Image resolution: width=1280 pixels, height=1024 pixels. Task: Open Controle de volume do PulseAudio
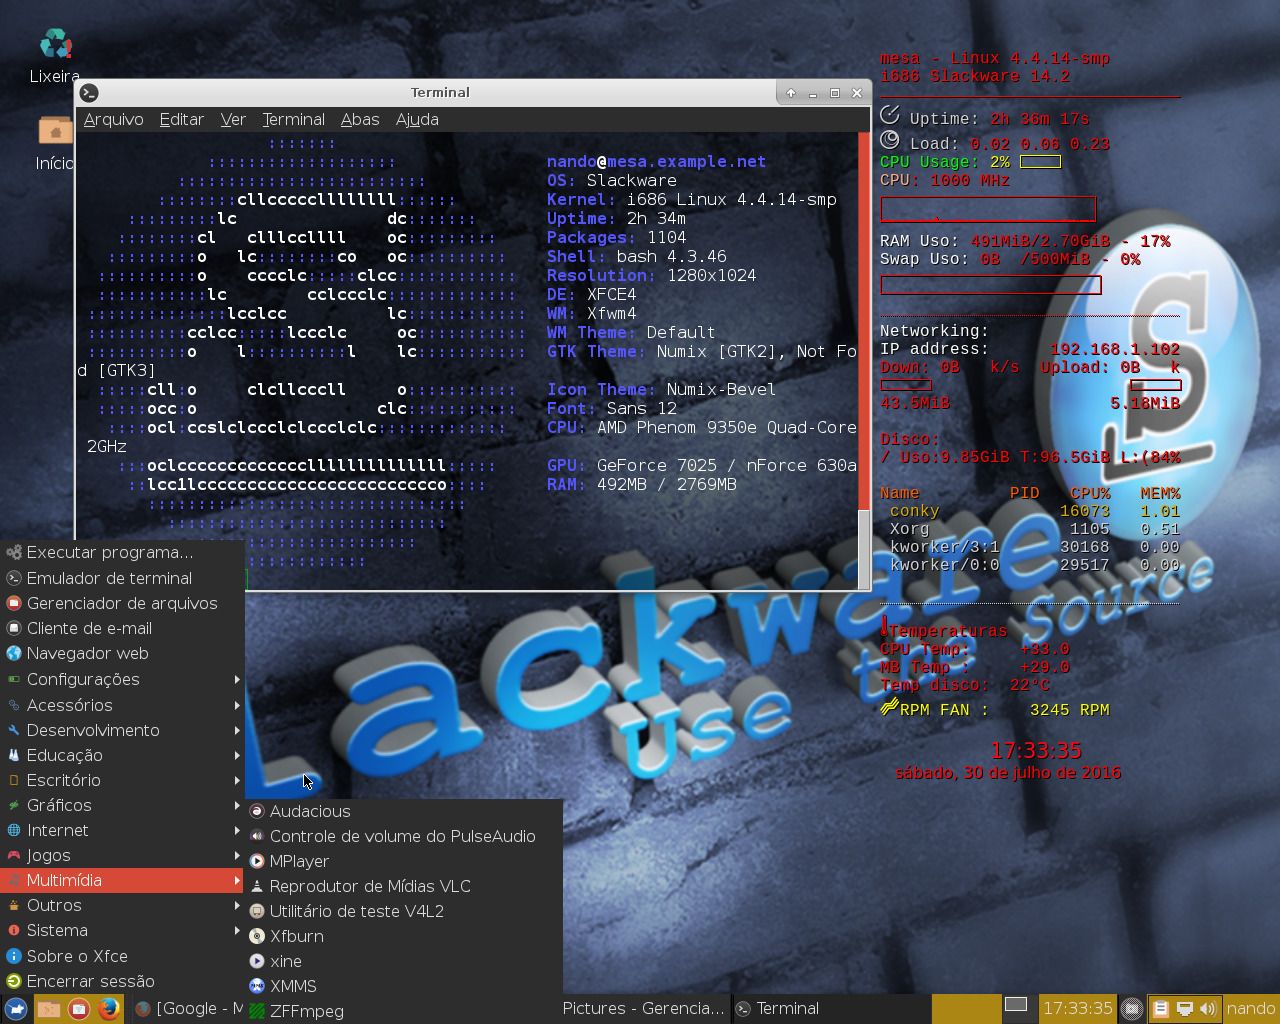pyautogui.click(x=404, y=836)
